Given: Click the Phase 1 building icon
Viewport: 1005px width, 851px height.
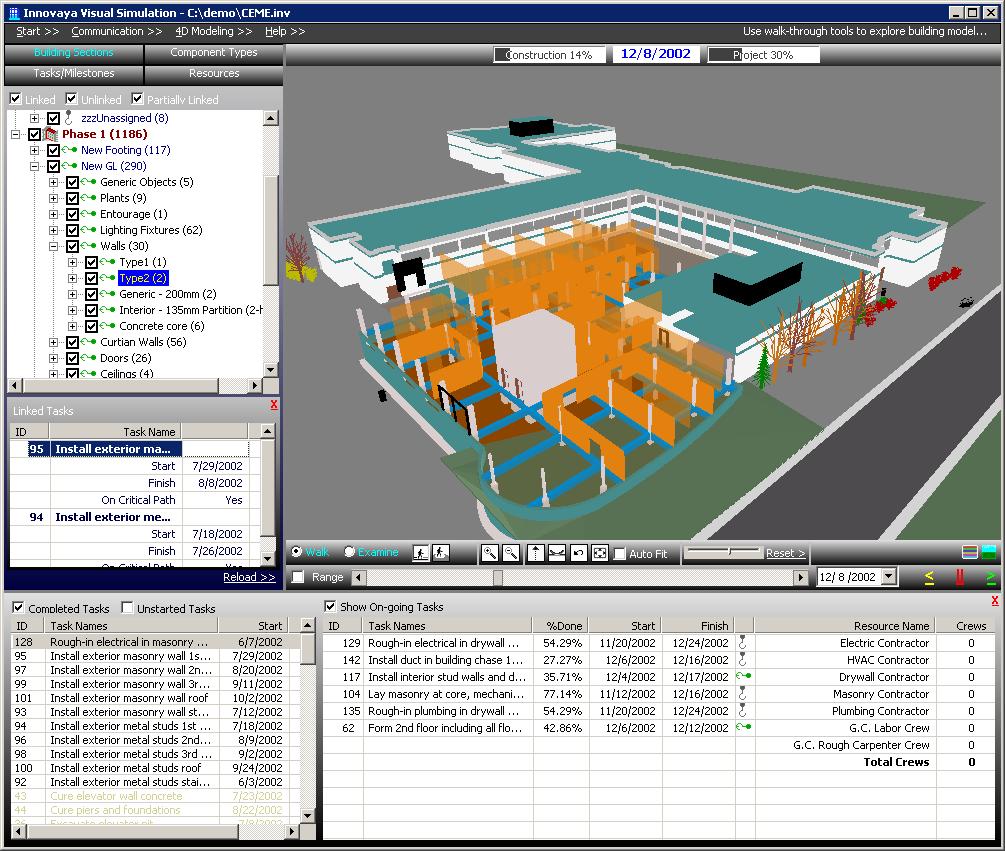Looking at the screenshot, I should [51, 134].
